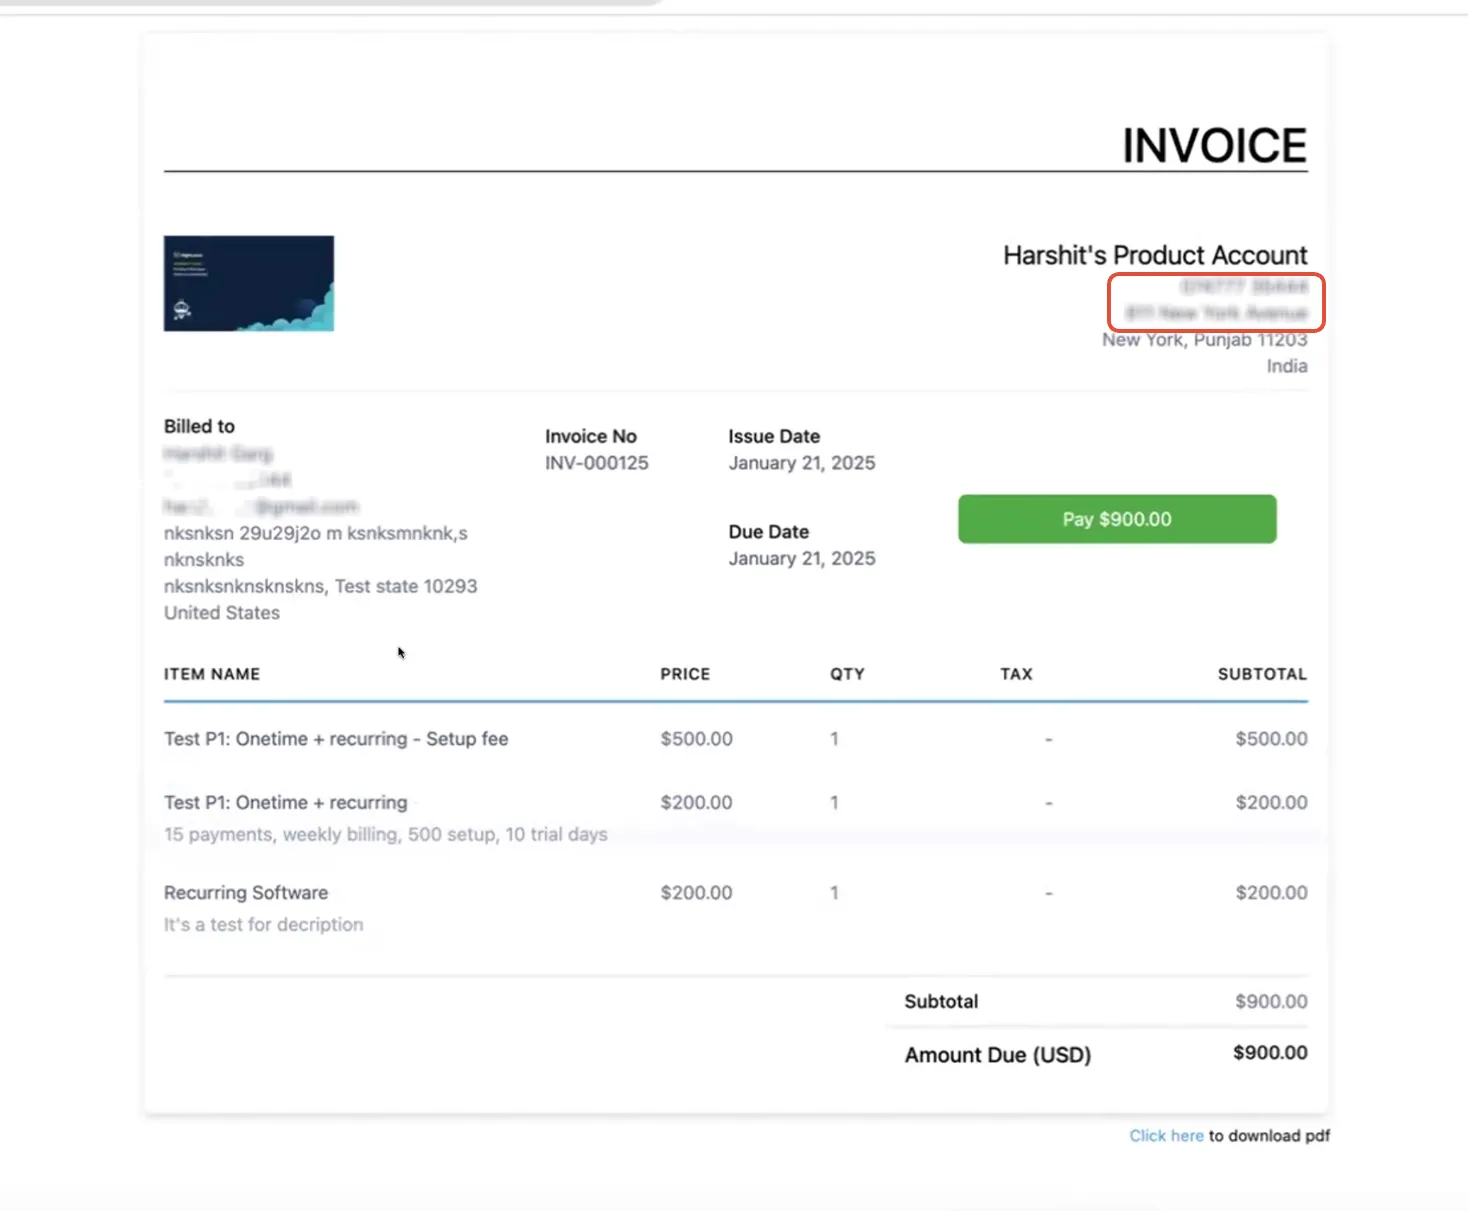Image resolution: width=1468 pixels, height=1211 pixels.
Task: Click the 15 payments weekly billing description
Action: 386,834
